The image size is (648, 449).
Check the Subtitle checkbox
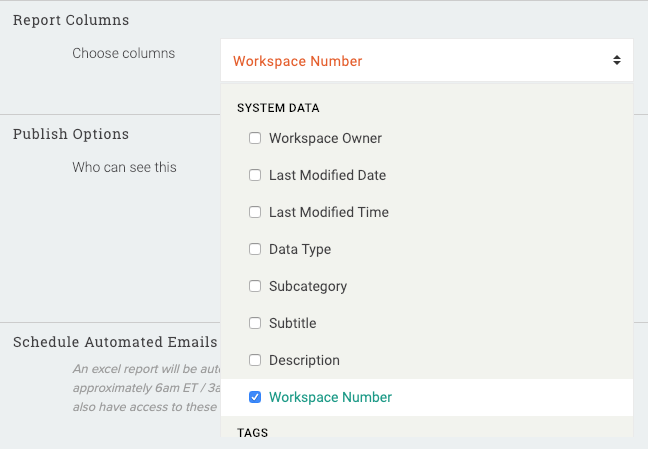pyautogui.click(x=255, y=323)
